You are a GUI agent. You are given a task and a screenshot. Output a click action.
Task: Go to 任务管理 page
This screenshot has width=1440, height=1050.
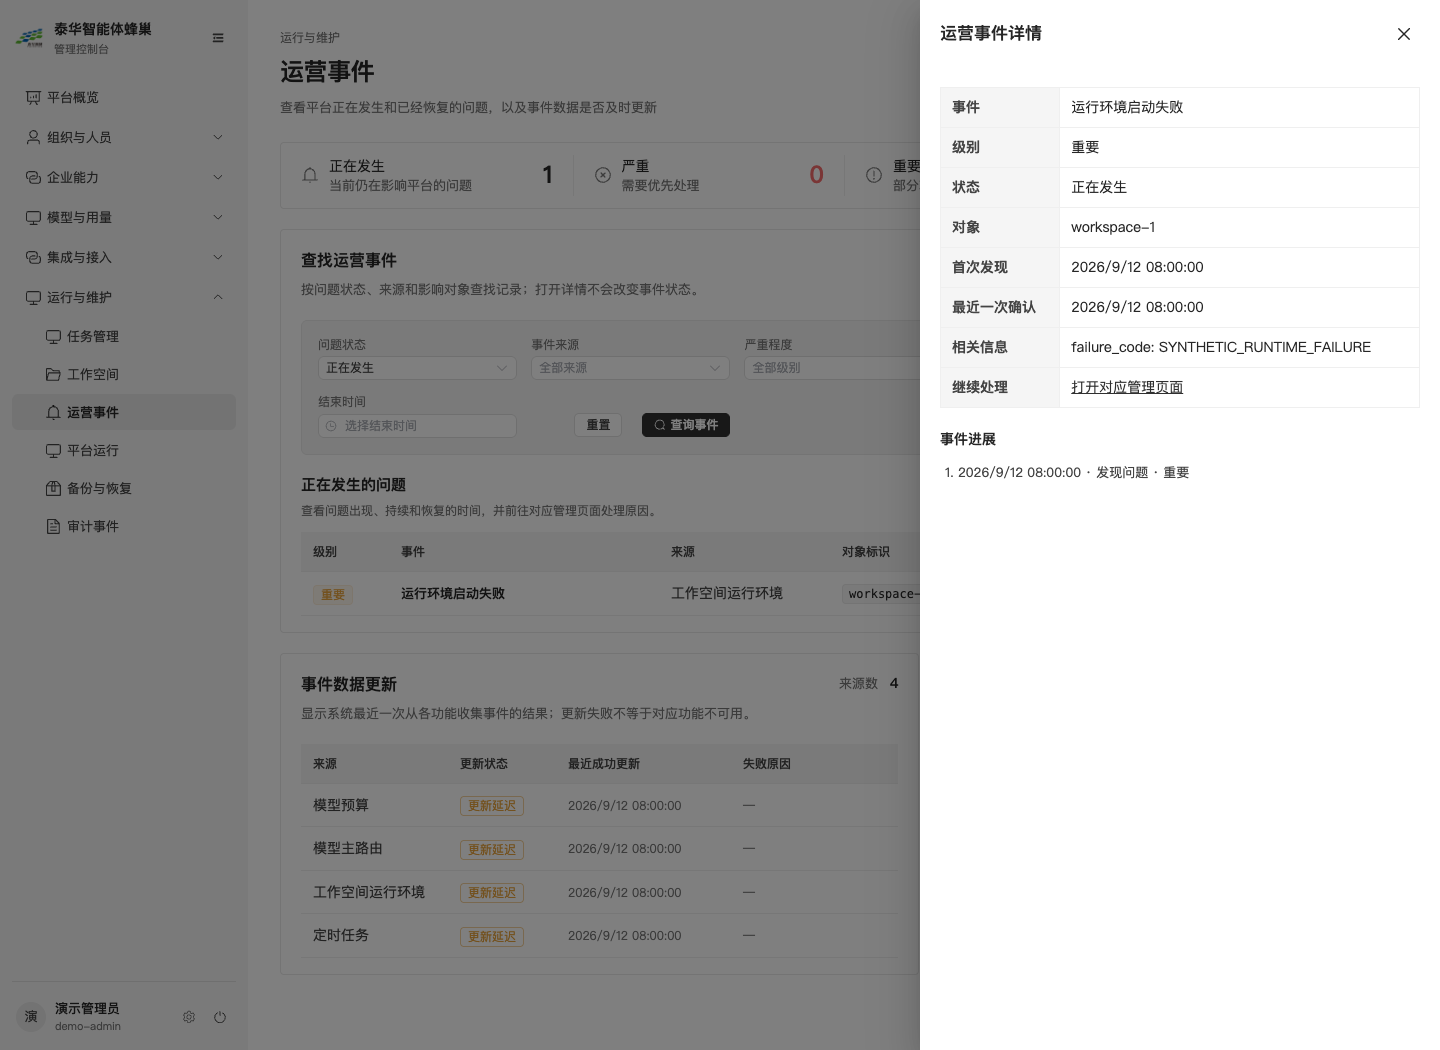coord(124,336)
